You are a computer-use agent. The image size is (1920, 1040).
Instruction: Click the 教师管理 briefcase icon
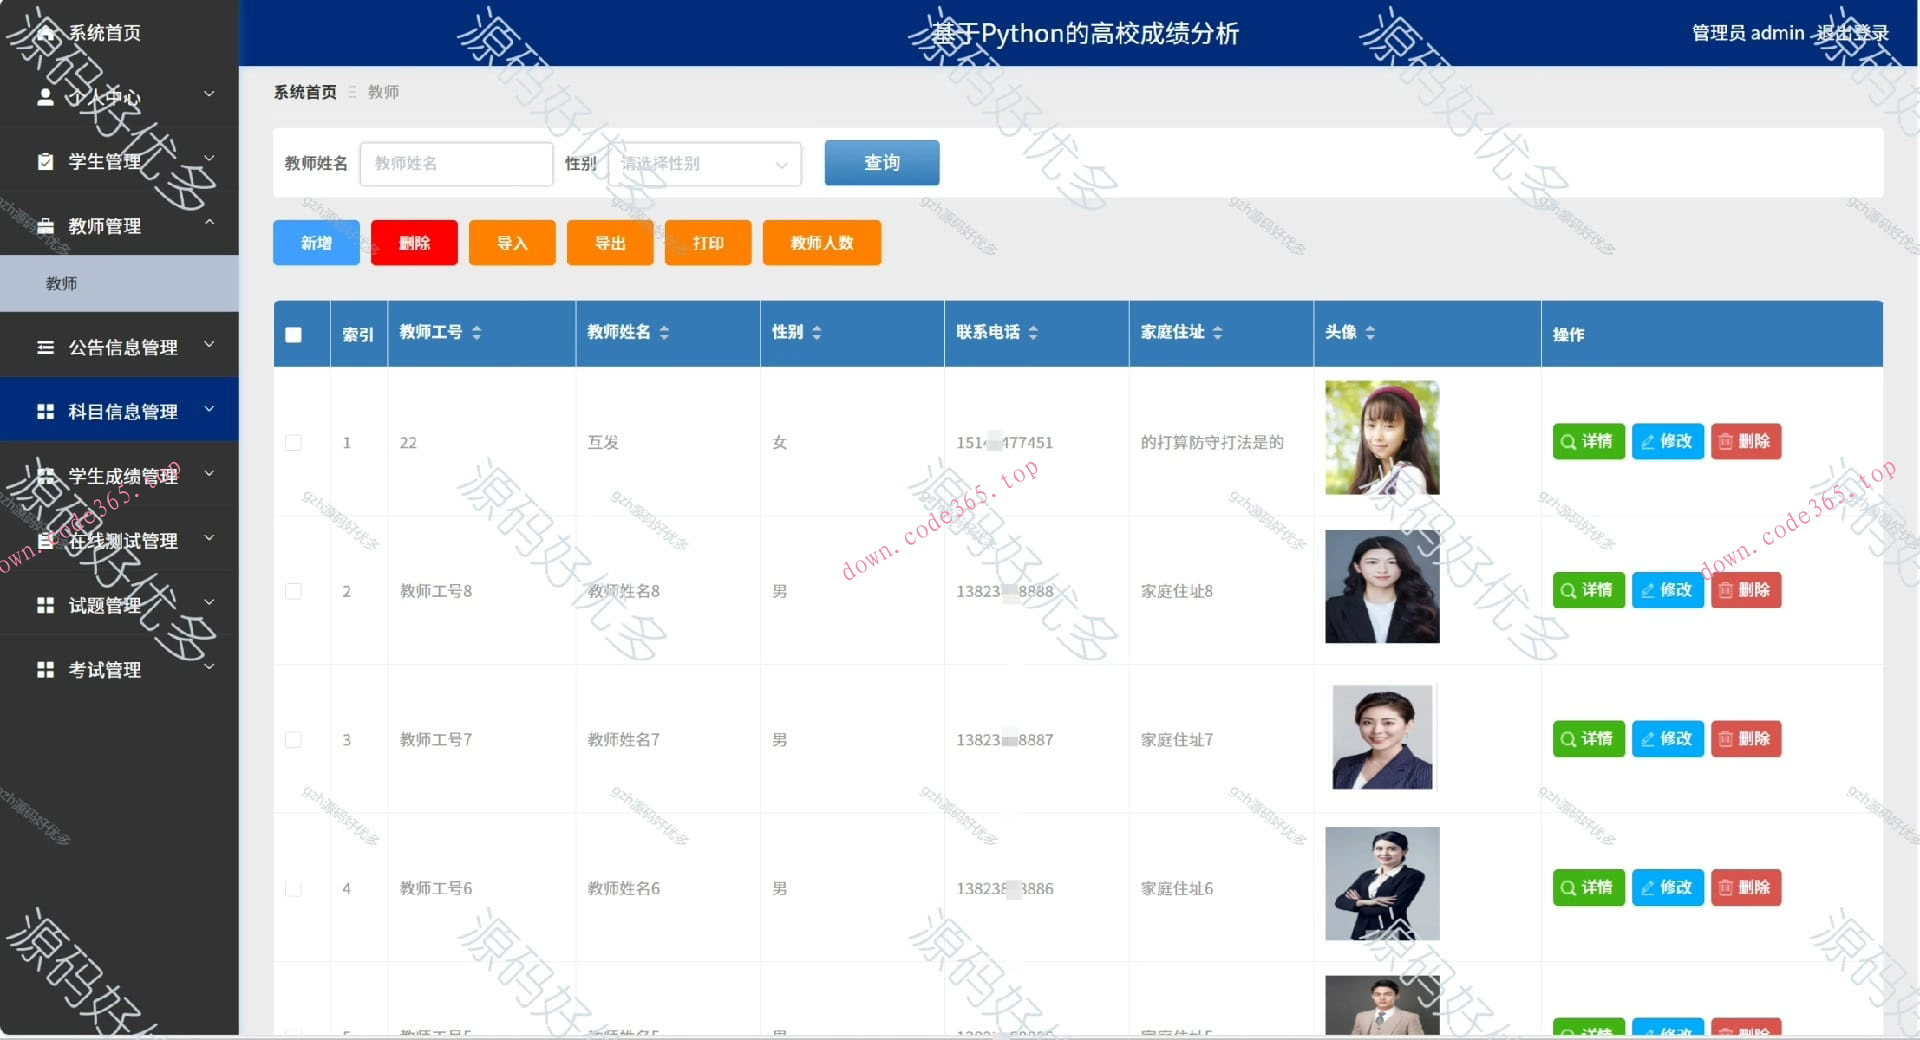coord(45,225)
